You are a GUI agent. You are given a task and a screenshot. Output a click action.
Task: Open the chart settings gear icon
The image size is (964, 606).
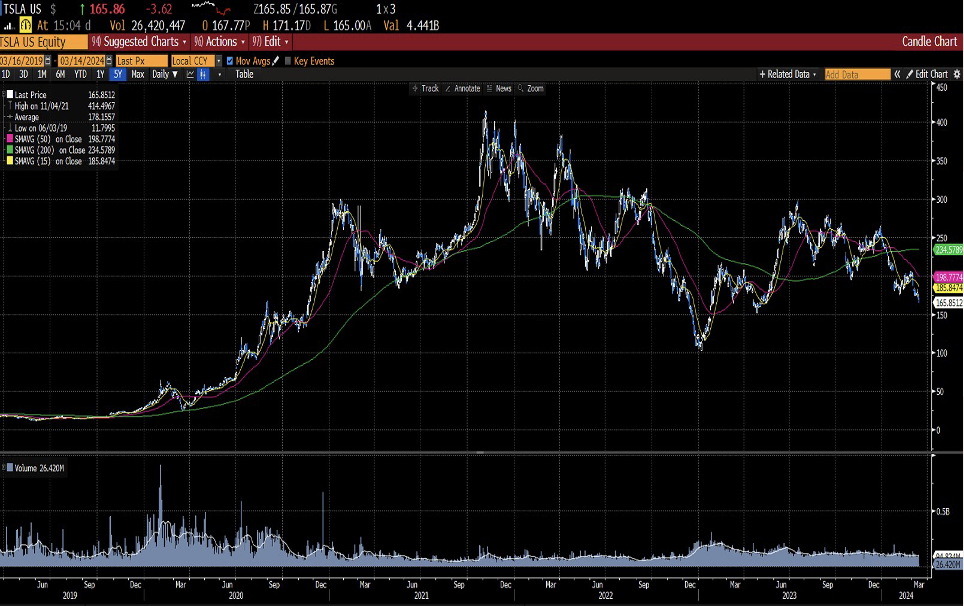coord(957,74)
